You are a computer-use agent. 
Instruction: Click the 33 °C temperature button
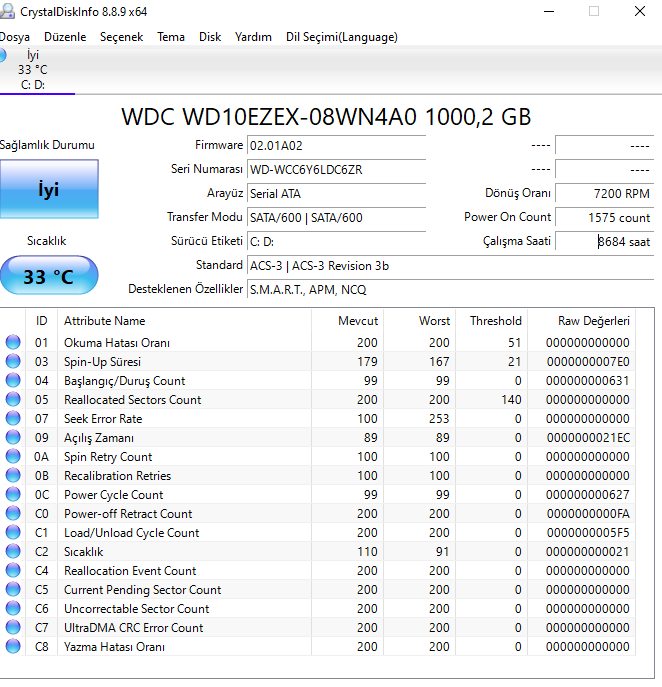tap(49, 276)
